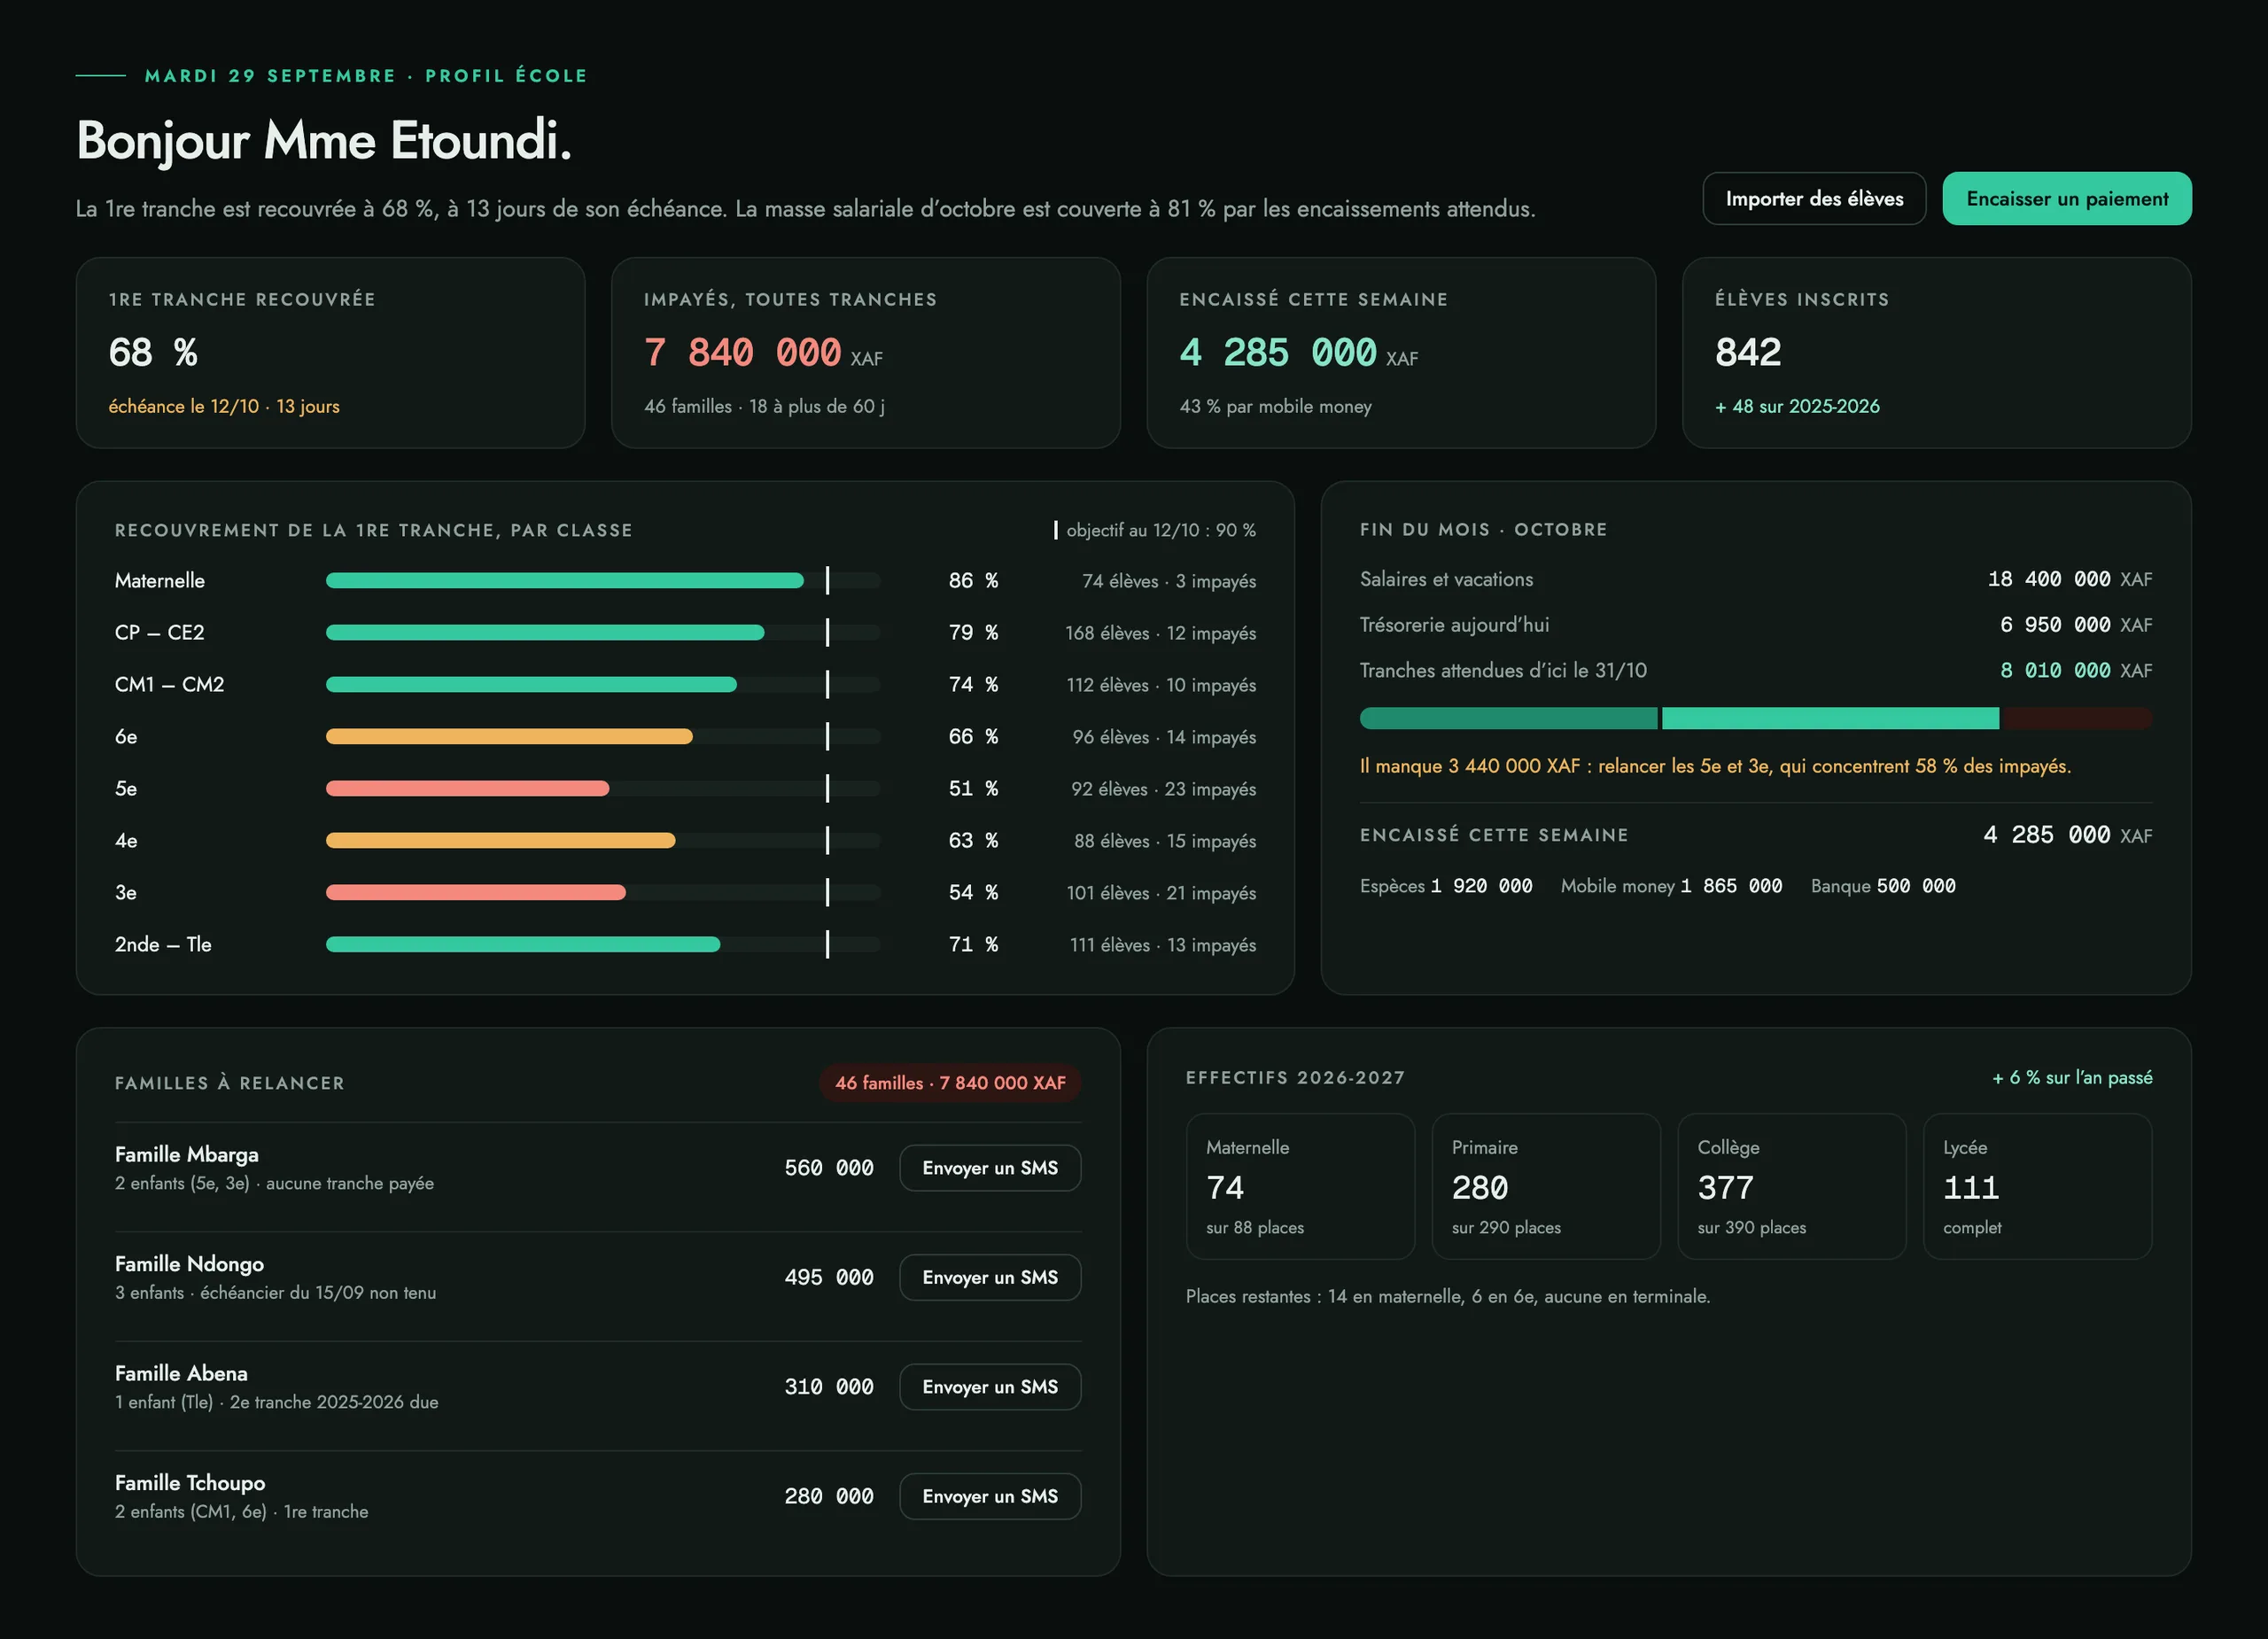
Task: Click the 3e recovery progress bar
Action: point(603,892)
